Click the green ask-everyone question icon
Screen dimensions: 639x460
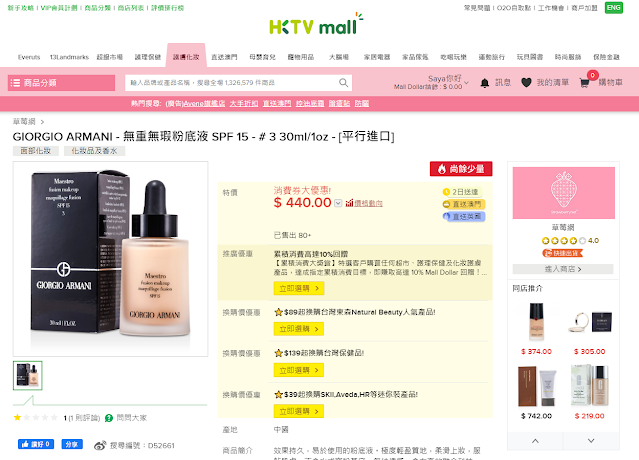click(x=109, y=418)
